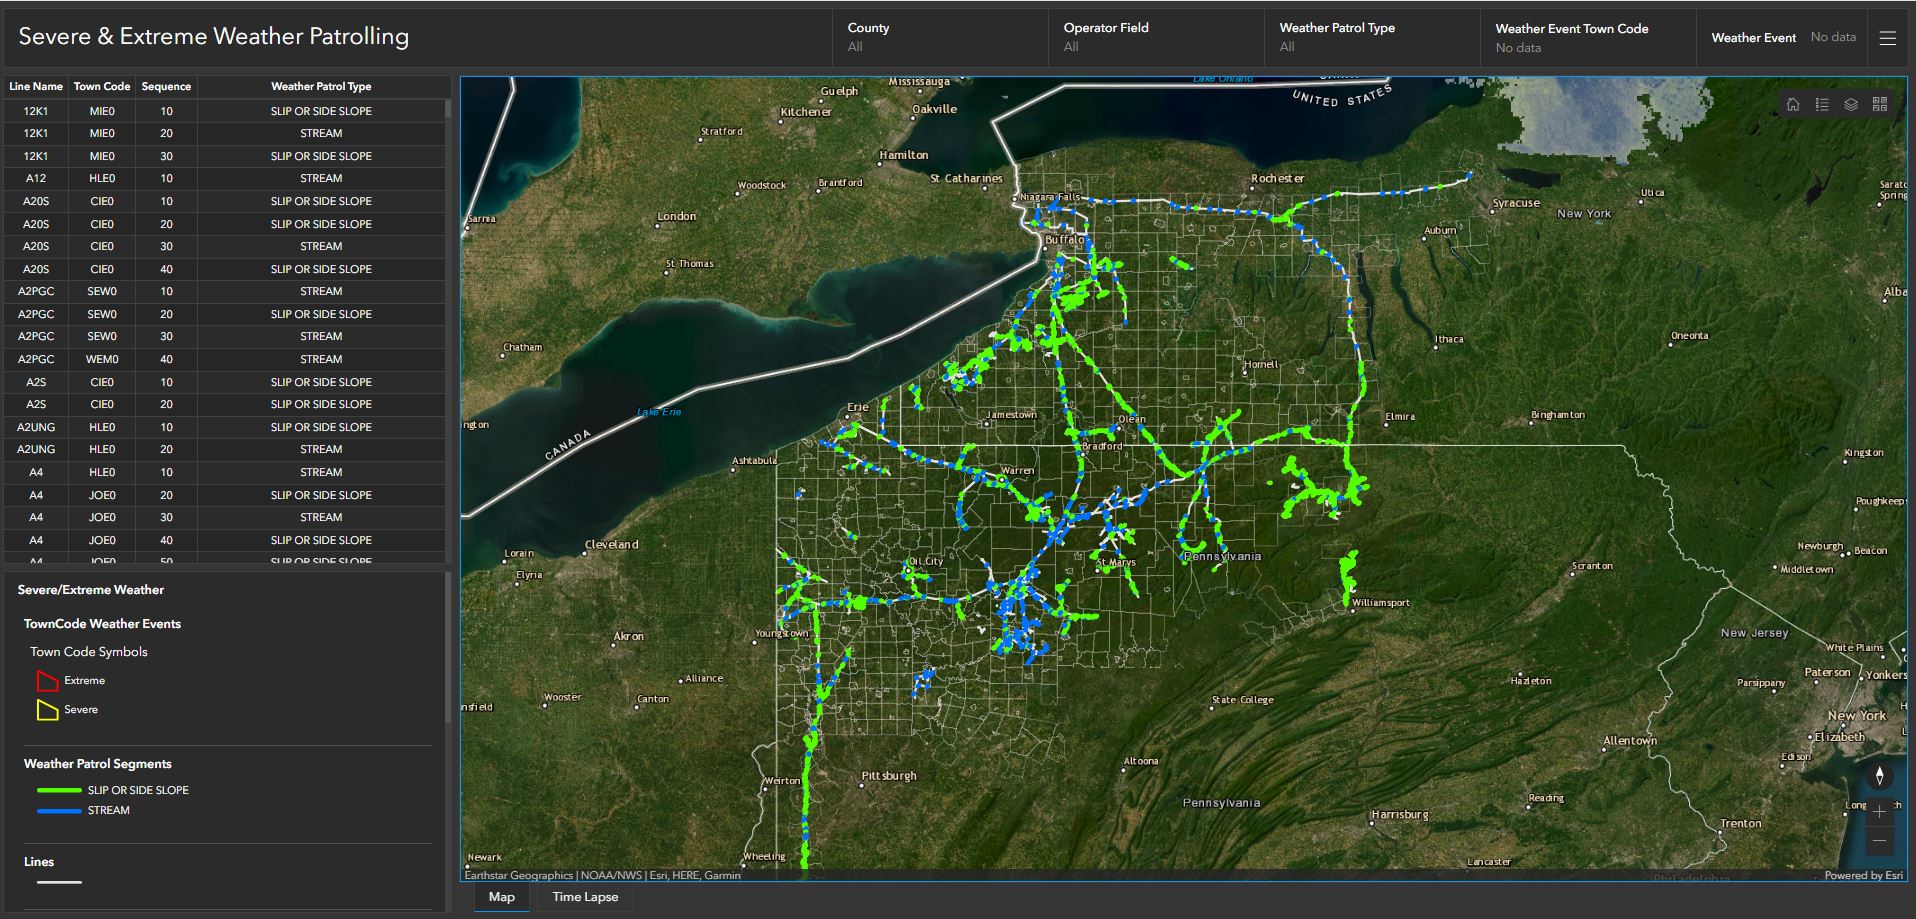Open the map legend icon
Image resolution: width=1916 pixels, height=919 pixels.
tap(1822, 103)
